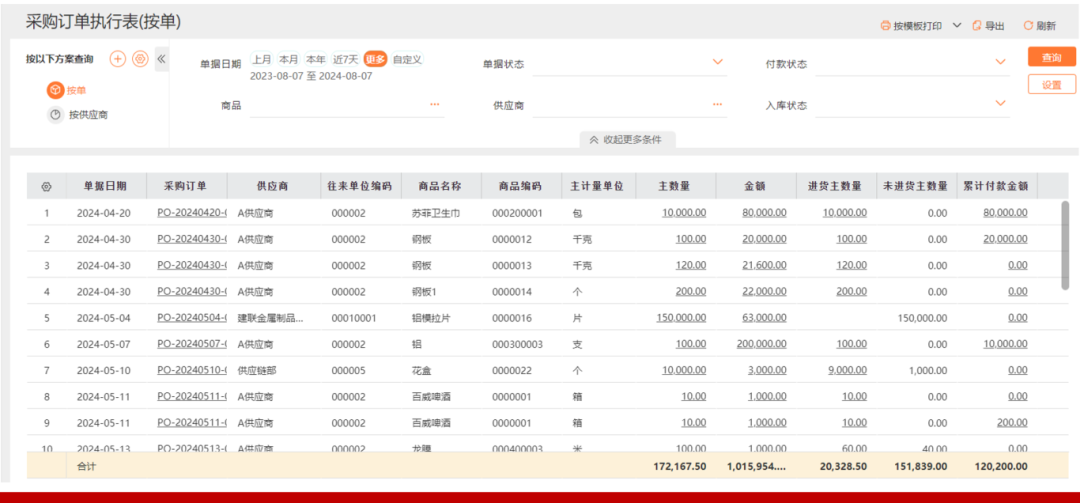Click the orange 查询 button

tap(1051, 58)
